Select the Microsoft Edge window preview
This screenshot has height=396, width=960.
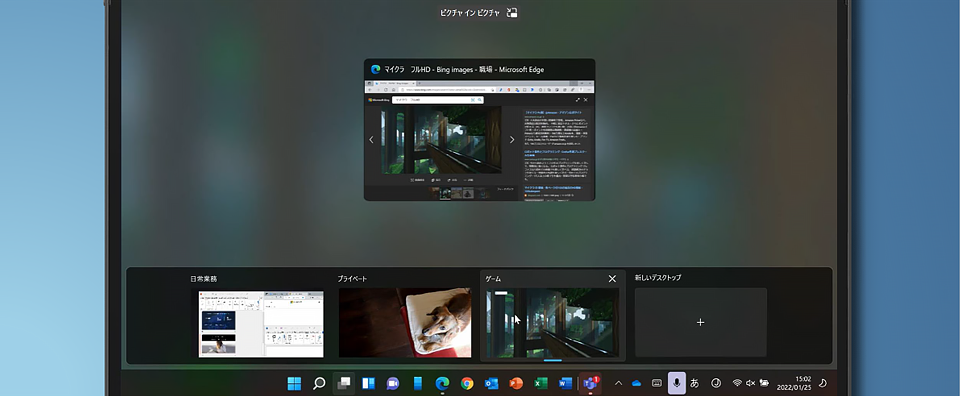[x=479, y=130]
